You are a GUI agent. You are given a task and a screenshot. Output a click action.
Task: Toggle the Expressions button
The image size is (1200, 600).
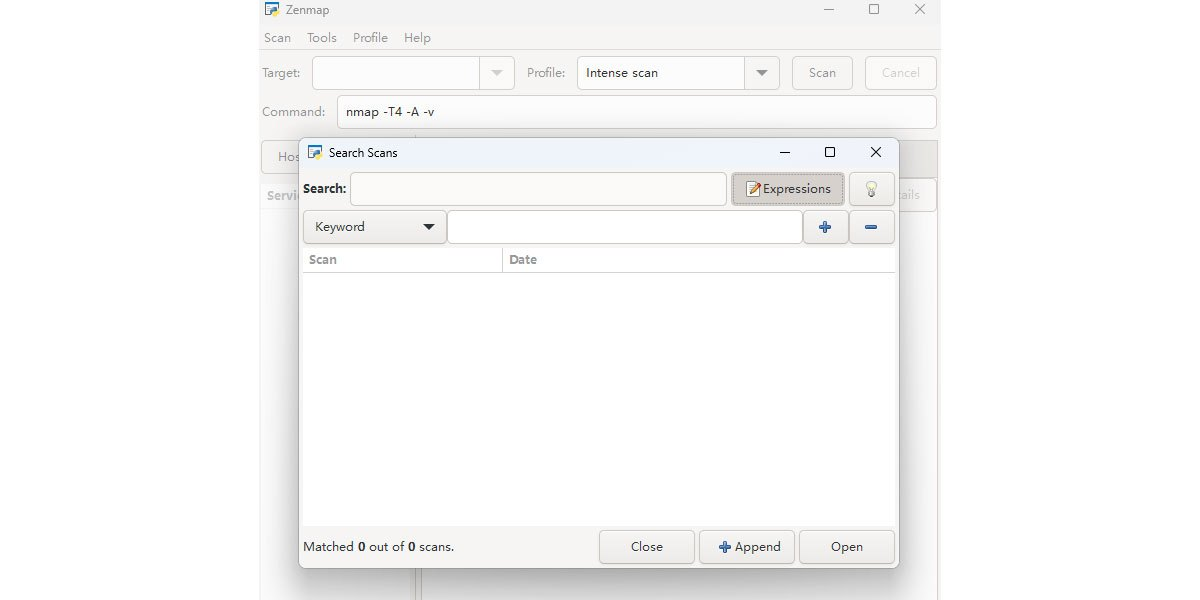[x=788, y=189]
